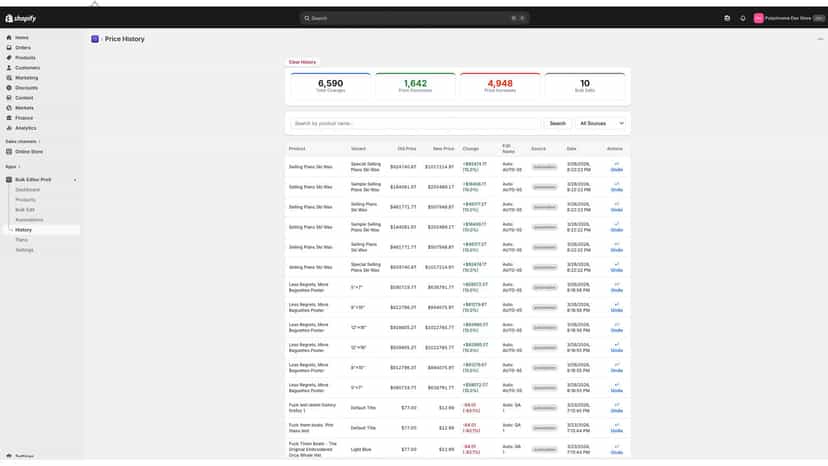Click the Price History page title
This screenshot has width=828, height=466.
coord(125,39)
